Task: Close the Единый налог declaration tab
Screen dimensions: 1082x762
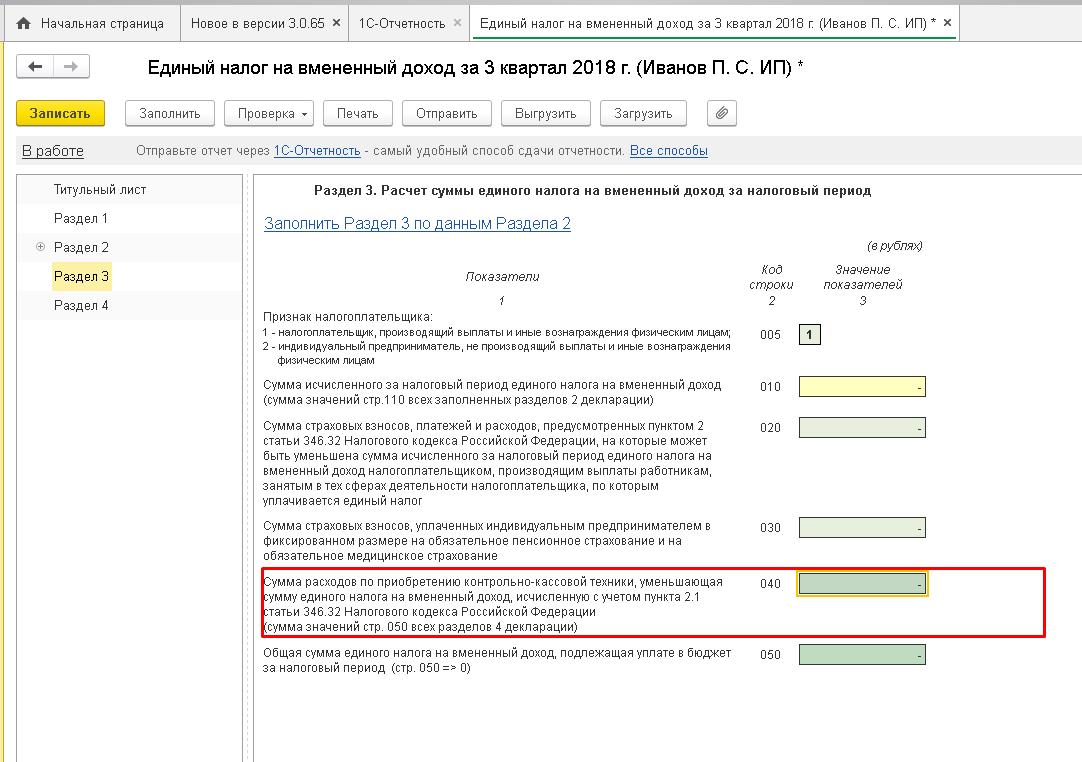Action: pyautogui.click(x=947, y=23)
